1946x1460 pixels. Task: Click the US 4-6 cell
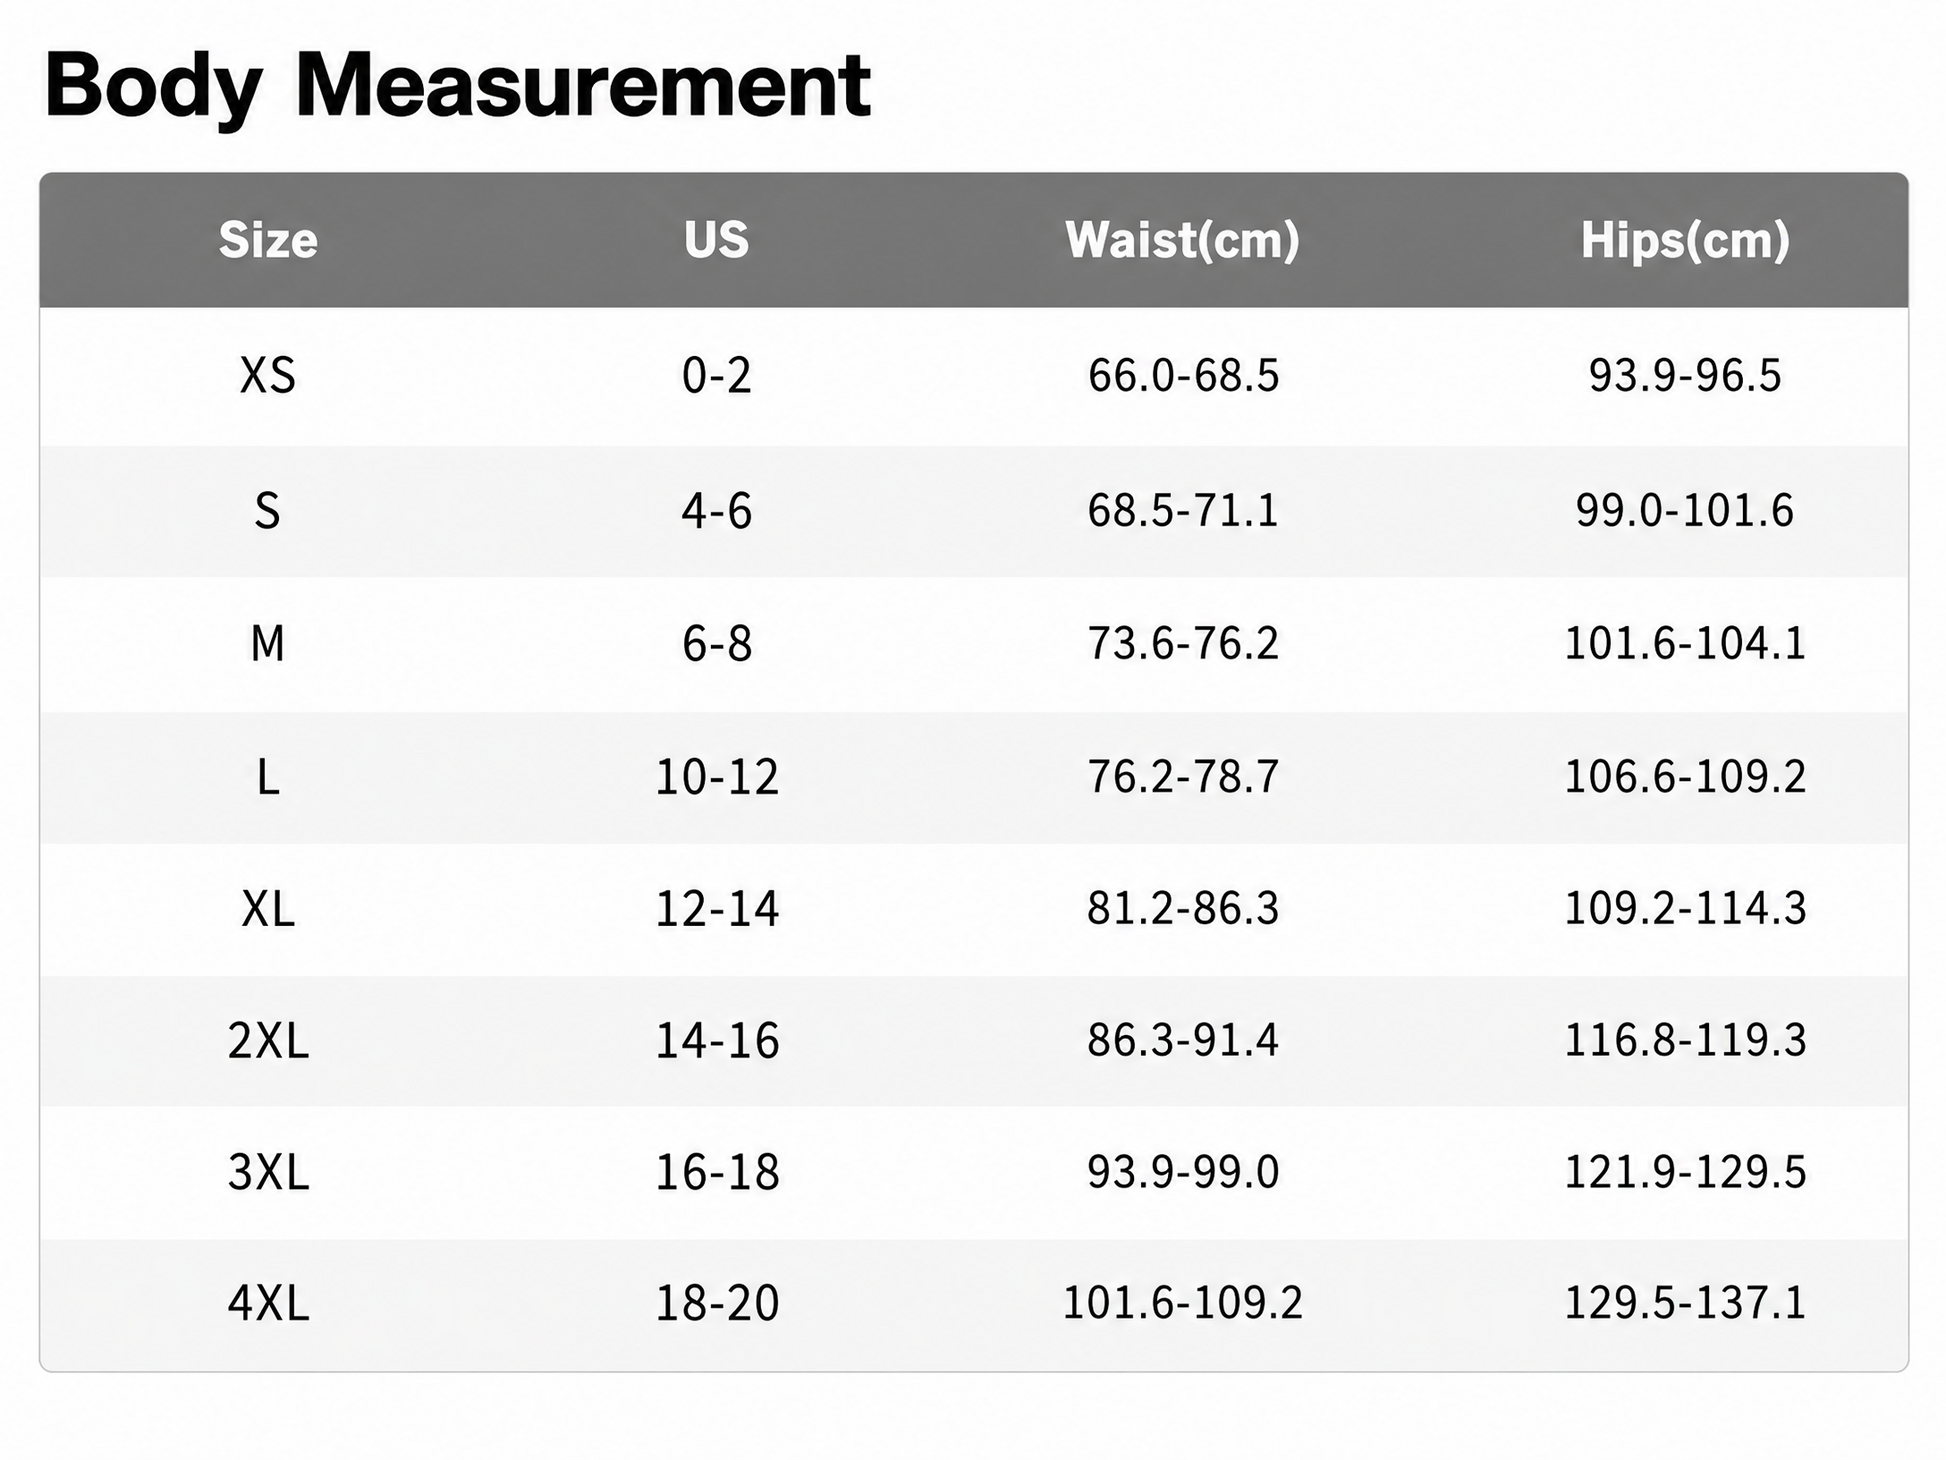pos(716,511)
